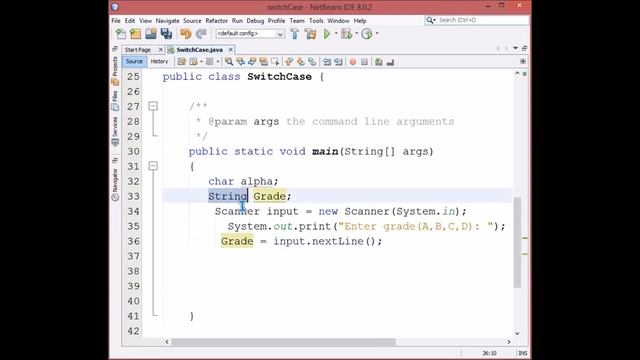The width and height of the screenshot is (640, 360).
Task: Switch to the Start Page tab
Action: tap(138, 50)
